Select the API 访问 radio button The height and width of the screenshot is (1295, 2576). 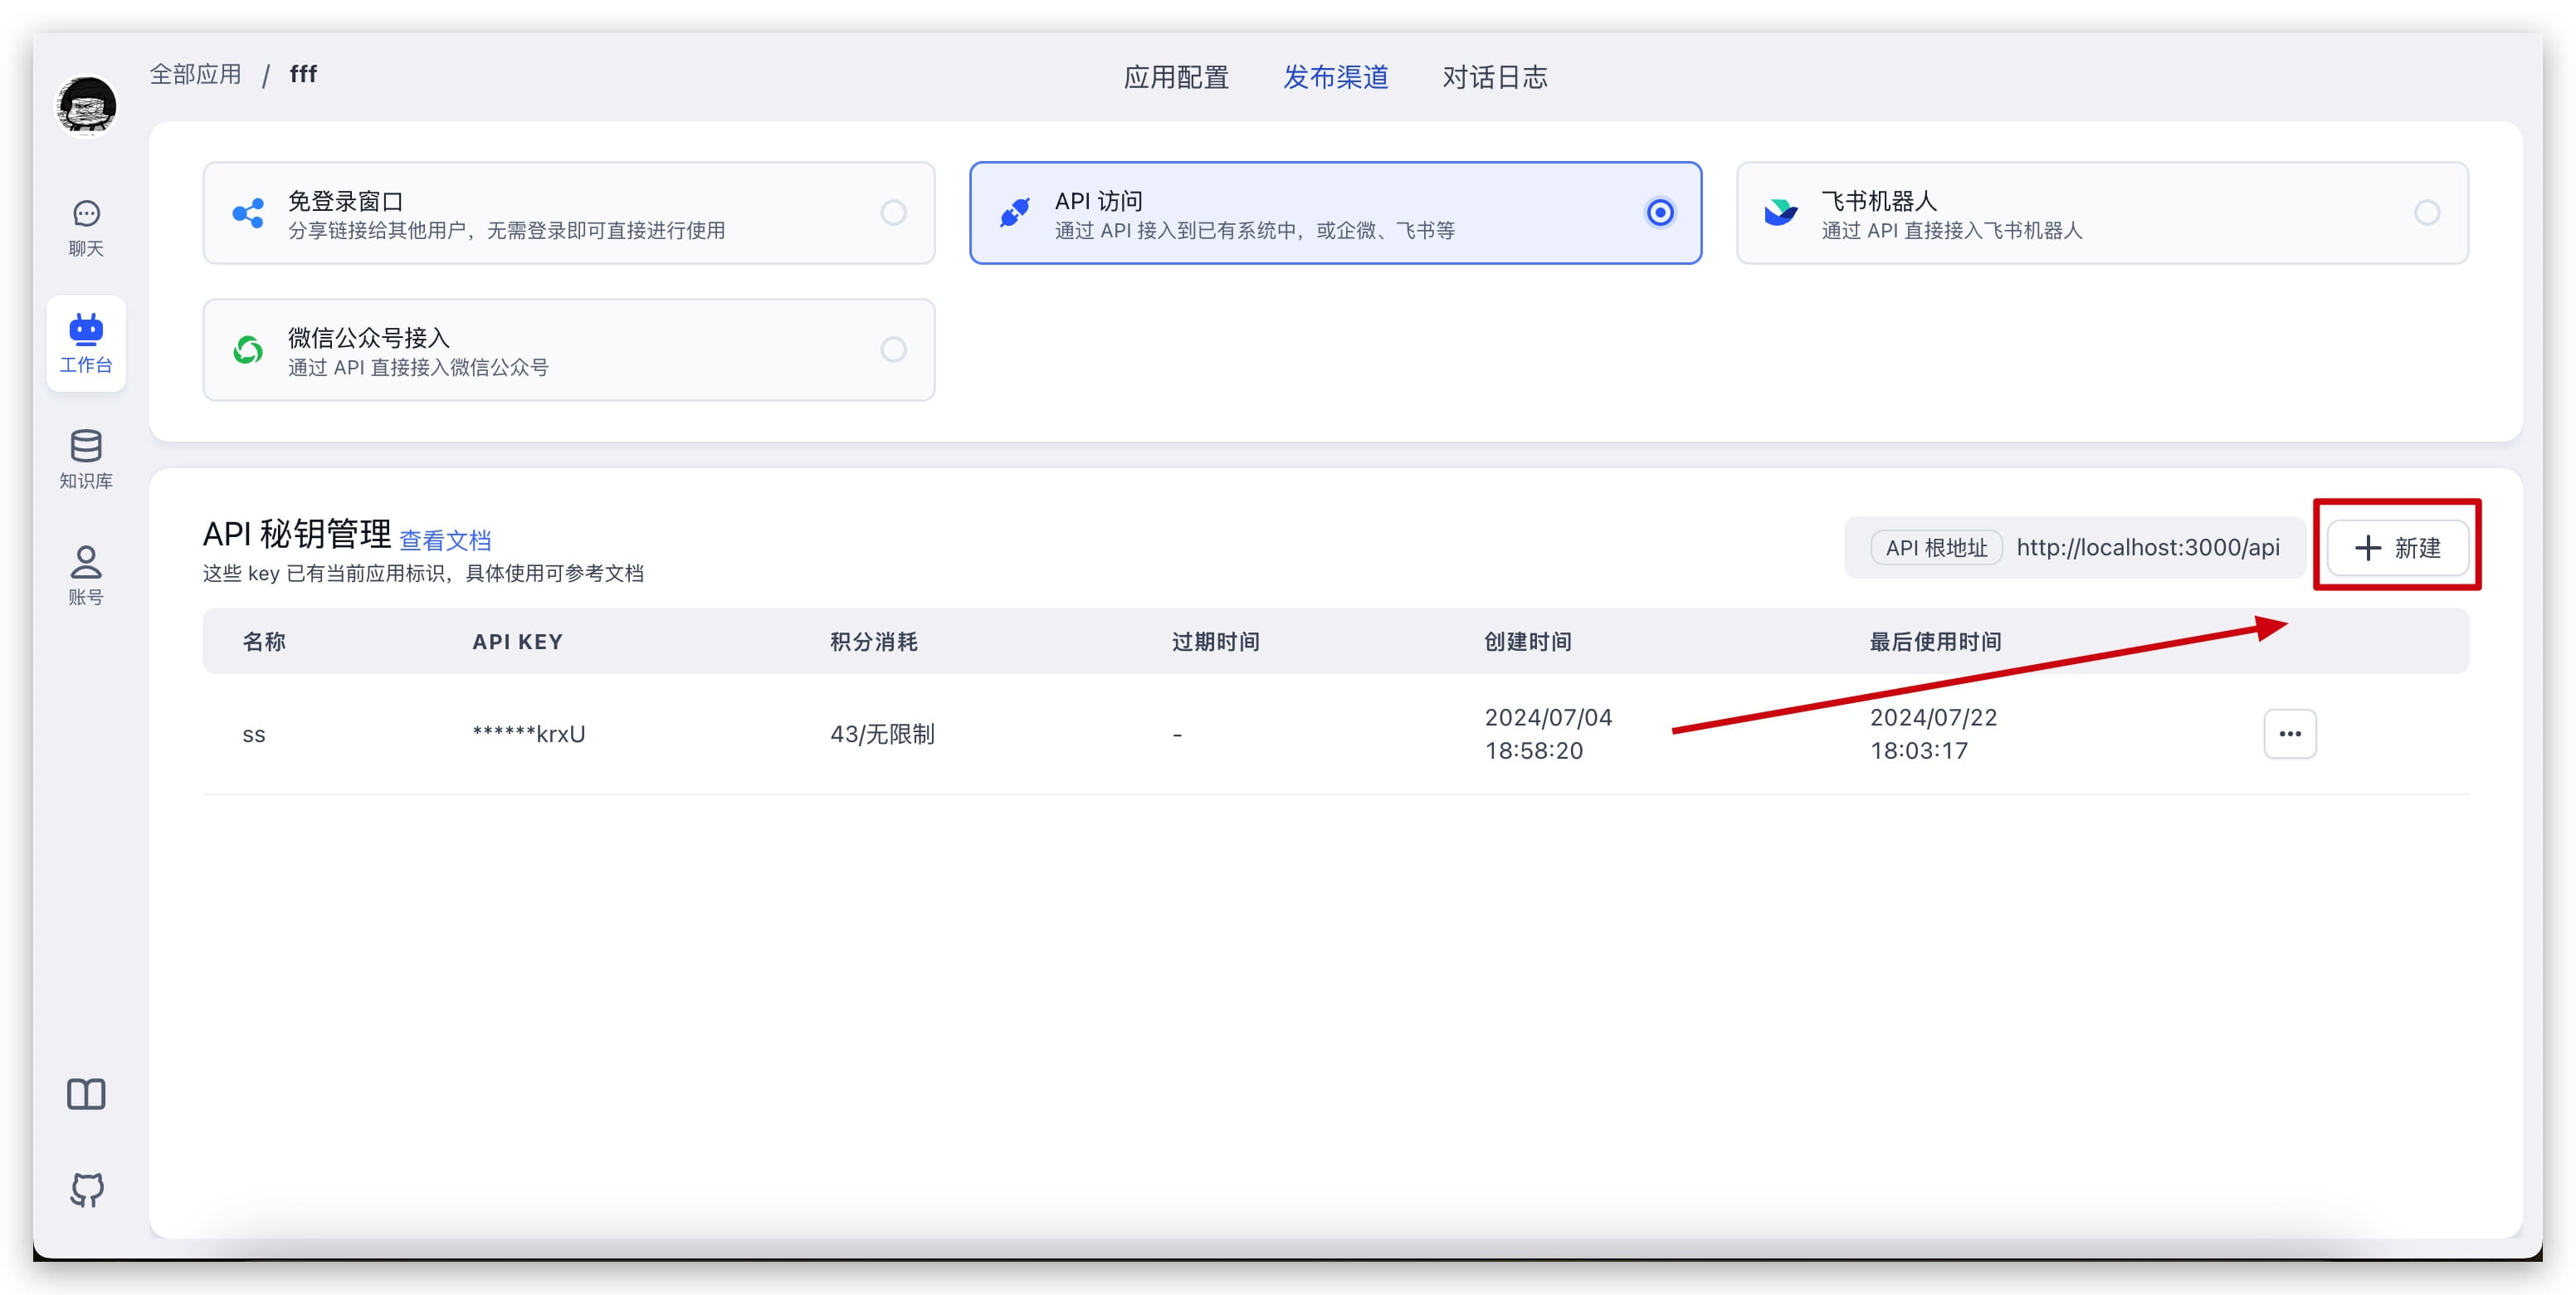click(1660, 213)
